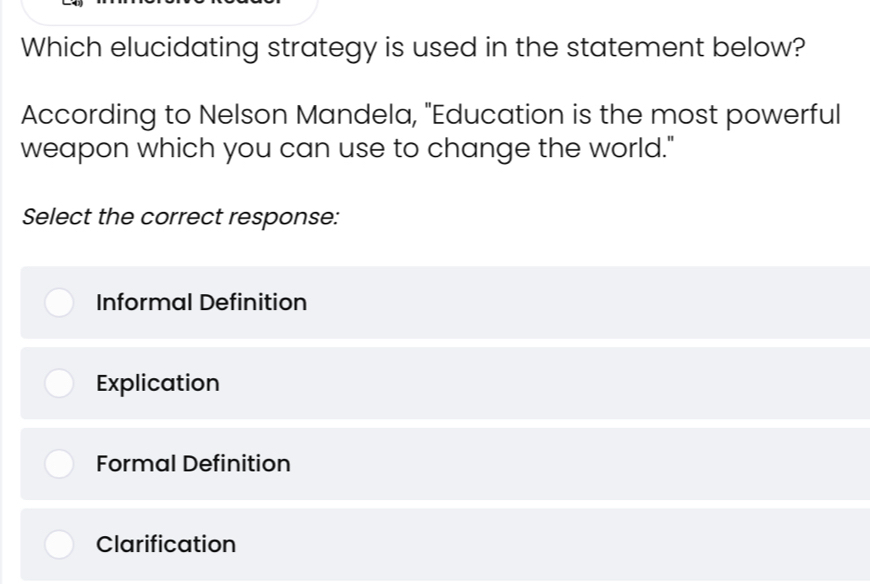
Task: Select the Formal Definition radio button
Action: pos(59,464)
